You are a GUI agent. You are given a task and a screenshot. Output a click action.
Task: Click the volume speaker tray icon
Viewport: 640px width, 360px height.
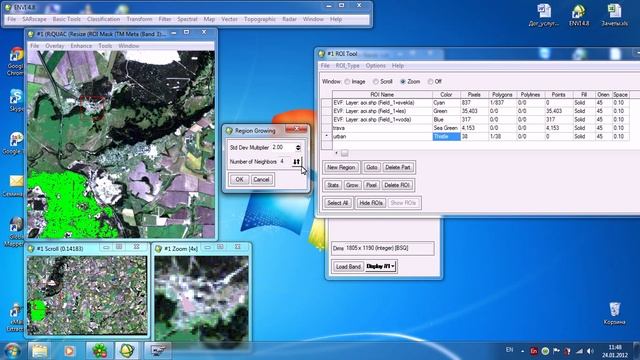590,351
